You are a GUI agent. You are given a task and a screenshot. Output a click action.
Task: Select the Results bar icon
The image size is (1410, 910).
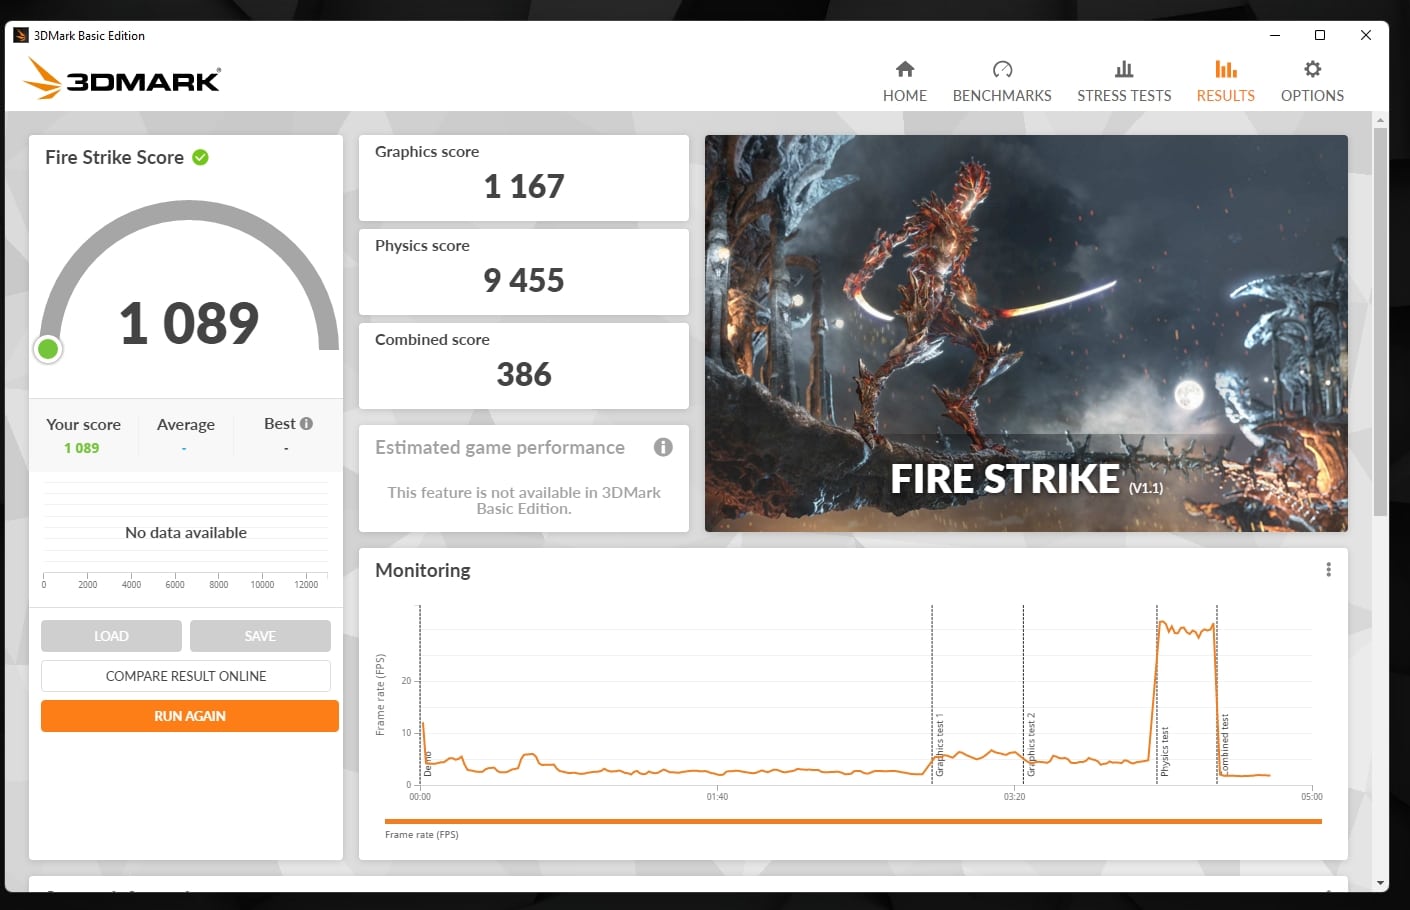point(1225,69)
